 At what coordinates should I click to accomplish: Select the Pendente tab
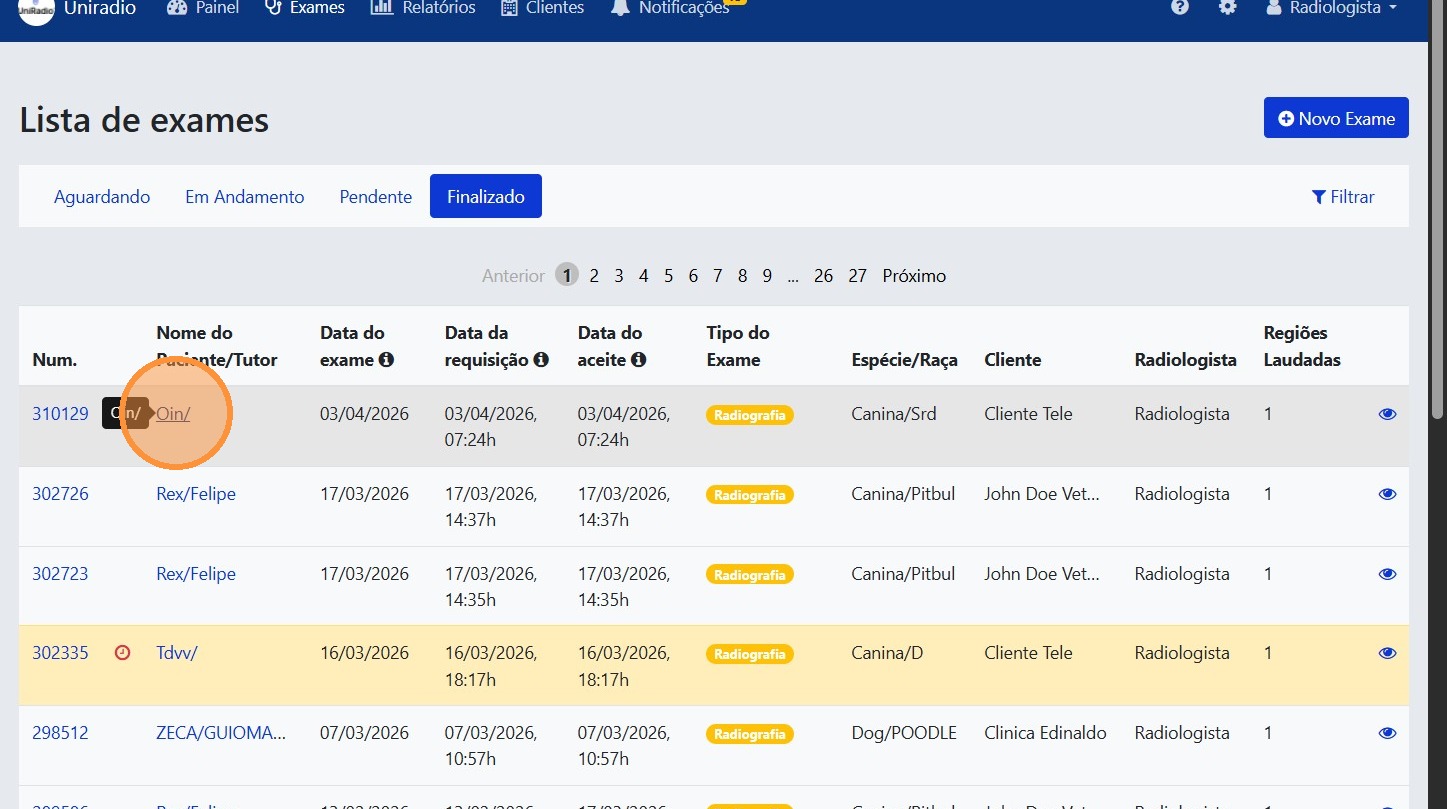pyautogui.click(x=375, y=197)
